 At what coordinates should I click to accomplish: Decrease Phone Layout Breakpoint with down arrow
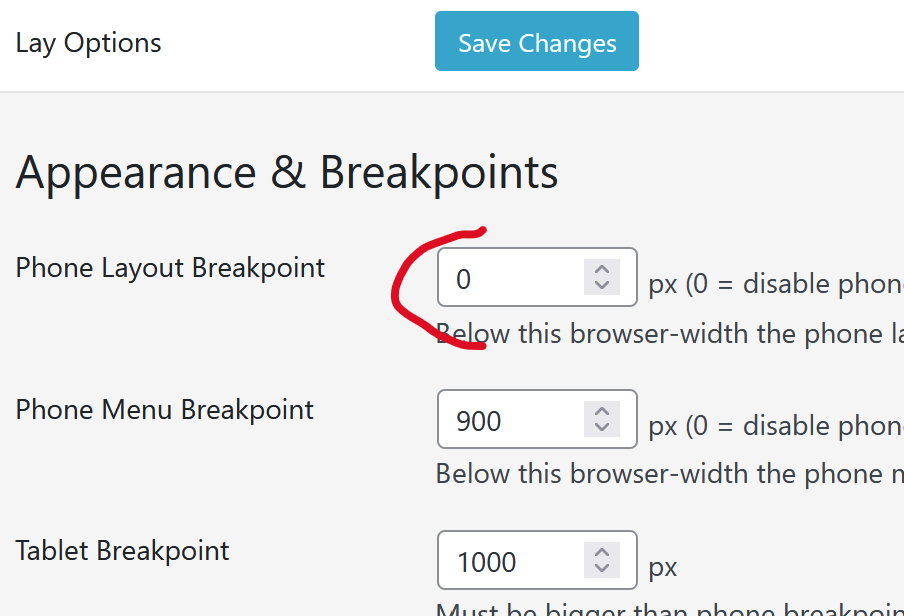(x=602, y=286)
